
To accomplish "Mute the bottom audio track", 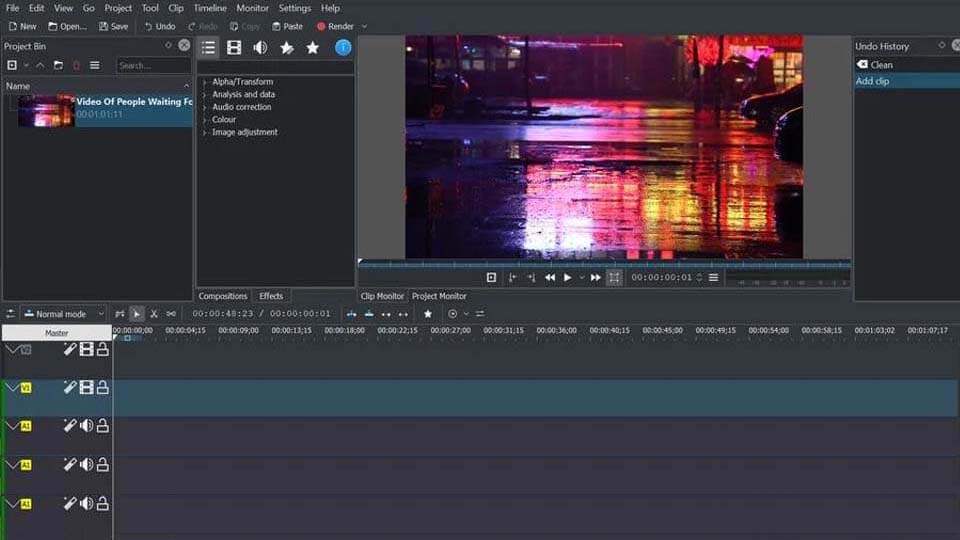I will pos(86,503).
